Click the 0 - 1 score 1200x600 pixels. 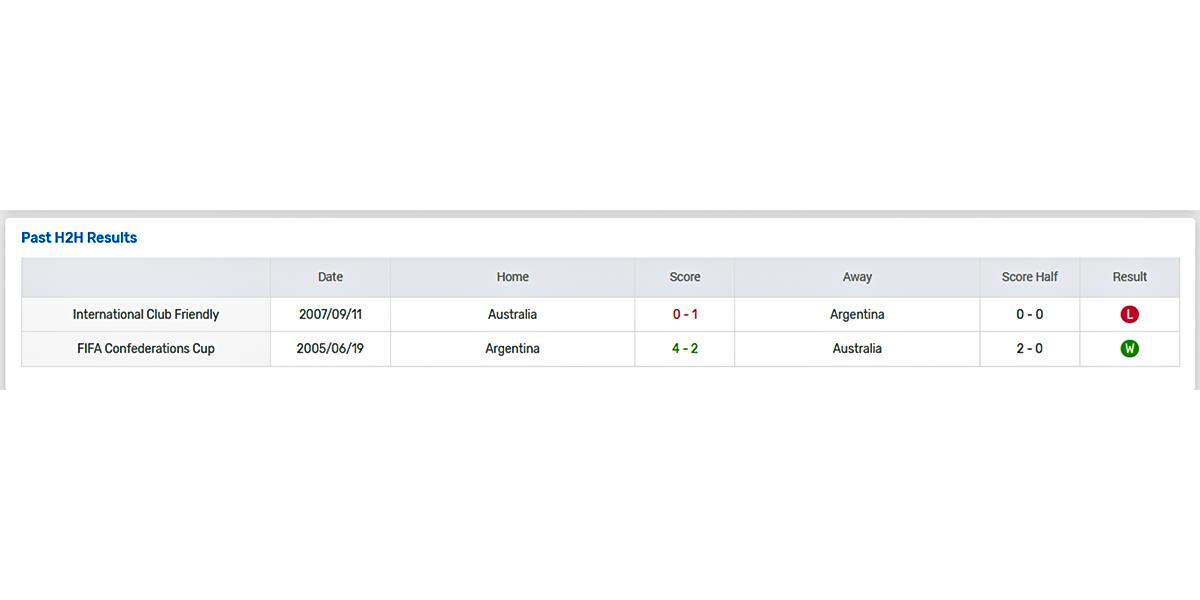(685, 314)
